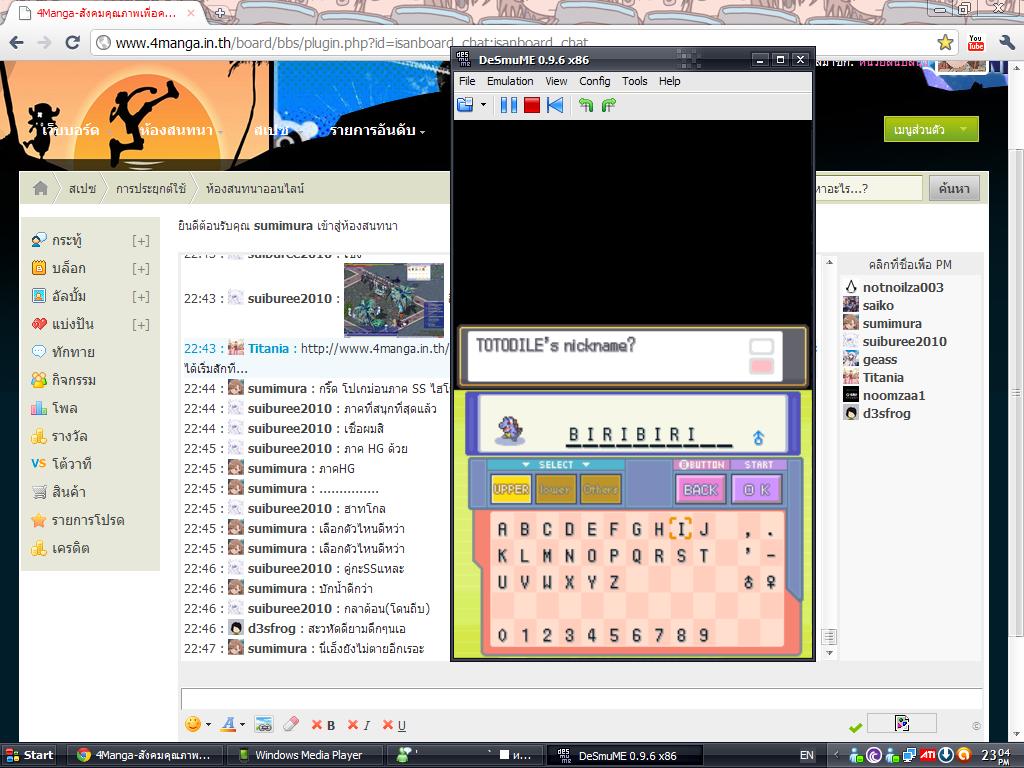Open DeSmuME Config menu
1024x768 pixels.
click(594, 81)
